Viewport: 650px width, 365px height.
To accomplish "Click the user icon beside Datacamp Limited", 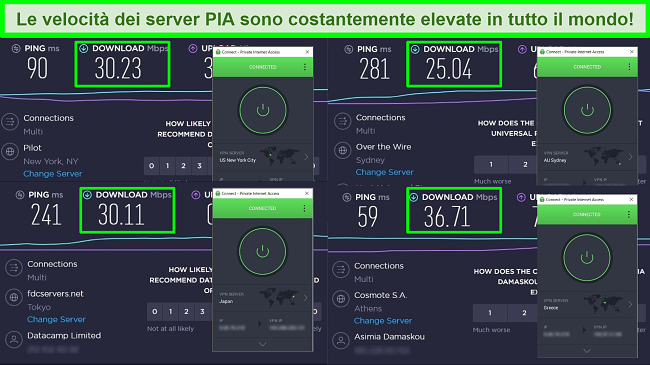I will [x=14, y=339].
